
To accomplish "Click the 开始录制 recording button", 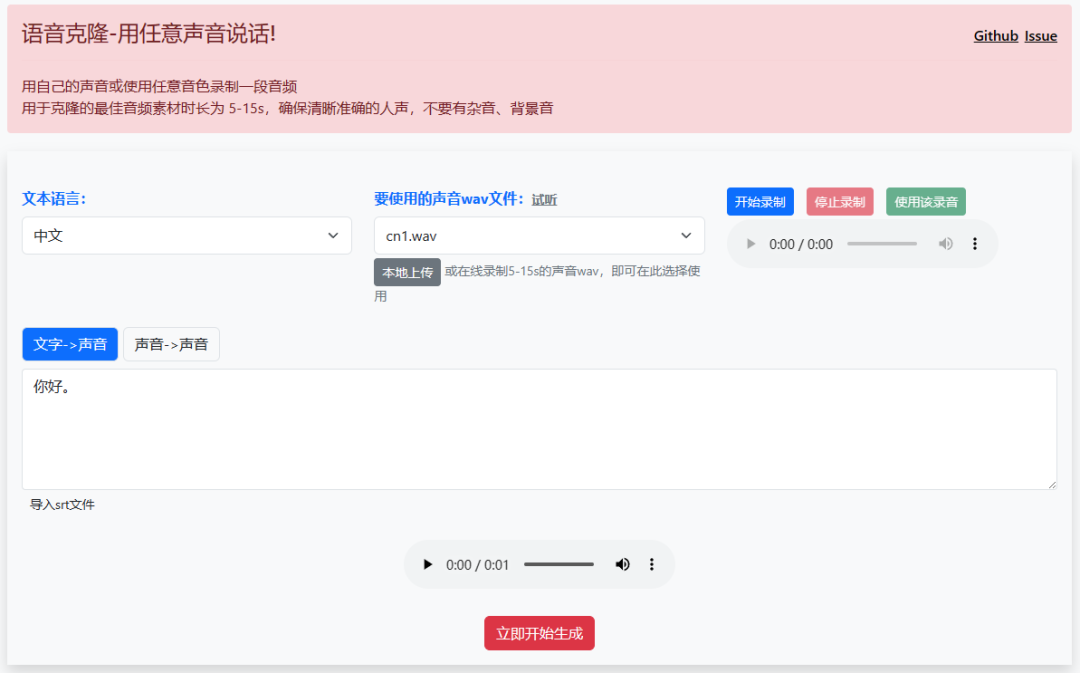I will point(760,201).
